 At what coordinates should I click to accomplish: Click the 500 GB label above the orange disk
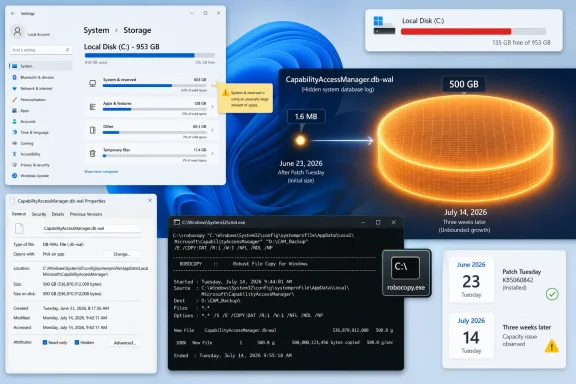click(464, 84)
